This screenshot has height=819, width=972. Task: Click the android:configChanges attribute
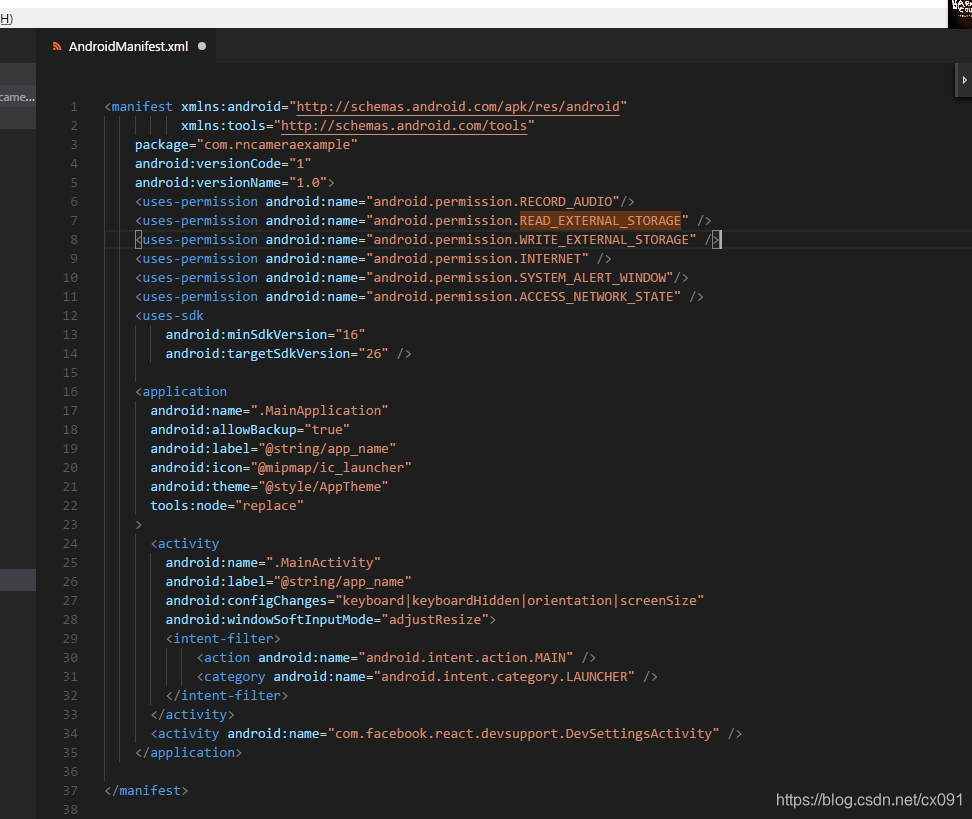tap(246, 601)
